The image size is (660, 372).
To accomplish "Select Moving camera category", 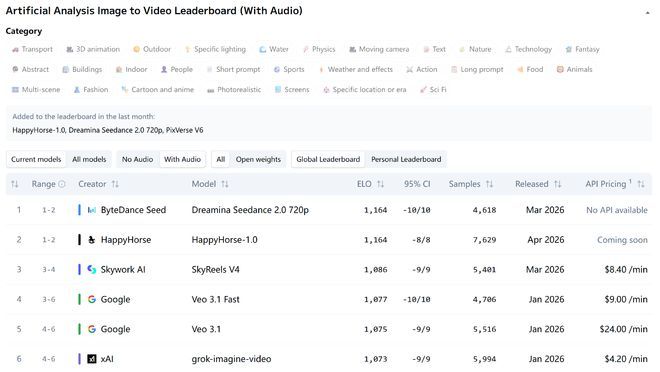I will click(x=379, y=49).
